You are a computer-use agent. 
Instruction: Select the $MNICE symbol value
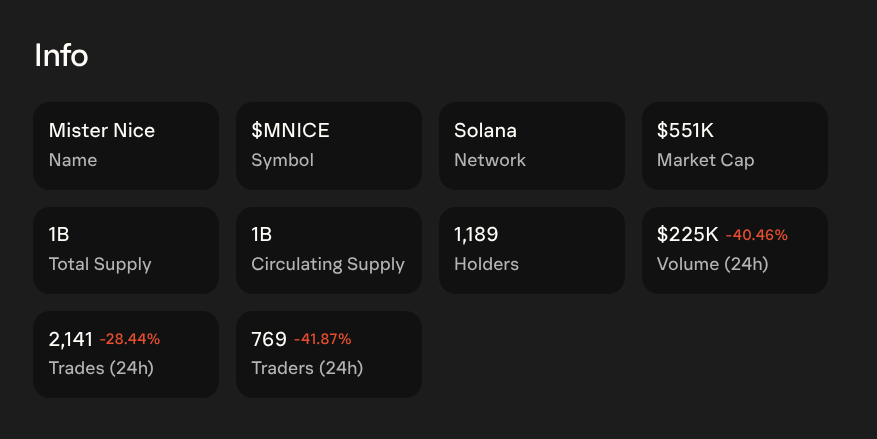(290, 130)
